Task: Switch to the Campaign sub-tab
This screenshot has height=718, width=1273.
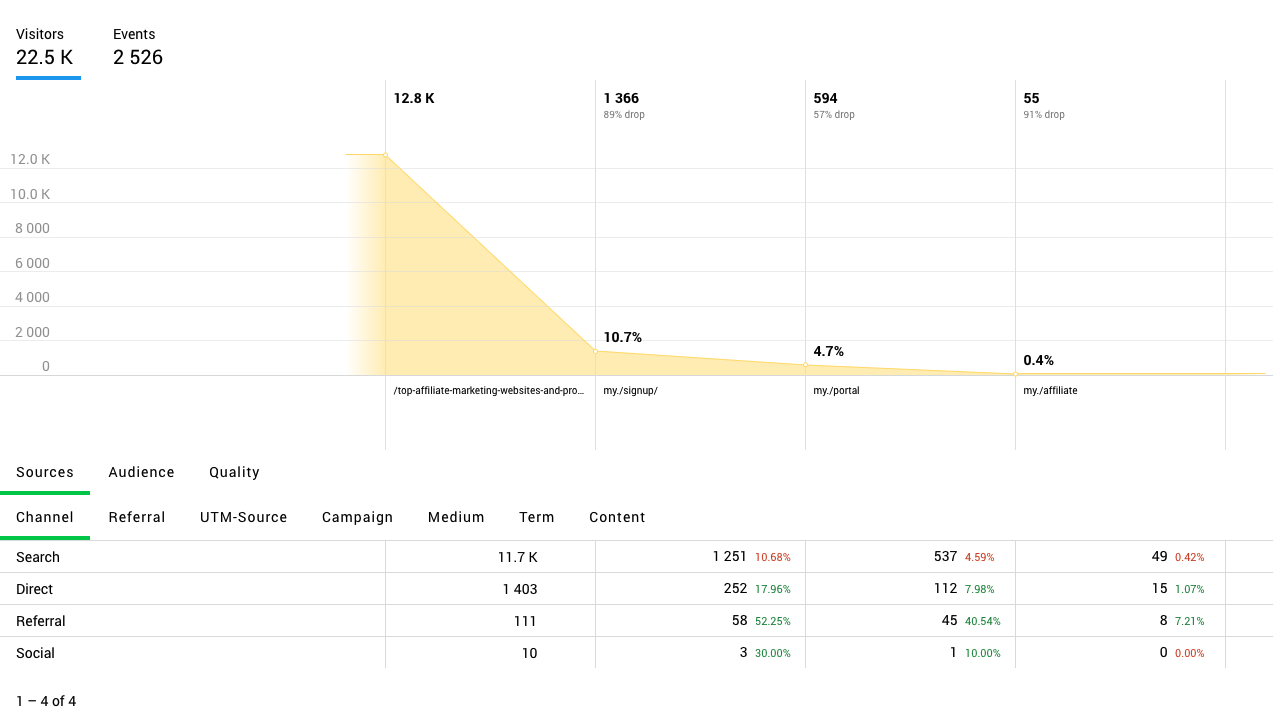Action: coord(357,517)
